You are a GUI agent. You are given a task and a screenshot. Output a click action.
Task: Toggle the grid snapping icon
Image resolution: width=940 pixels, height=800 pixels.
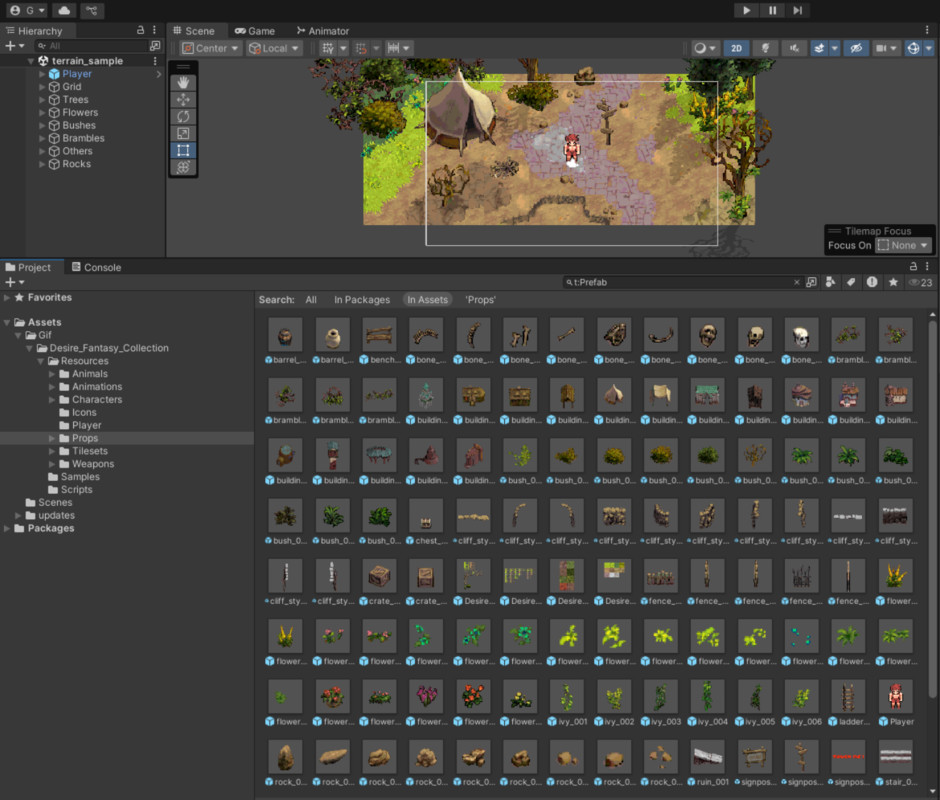pos(361,49)
